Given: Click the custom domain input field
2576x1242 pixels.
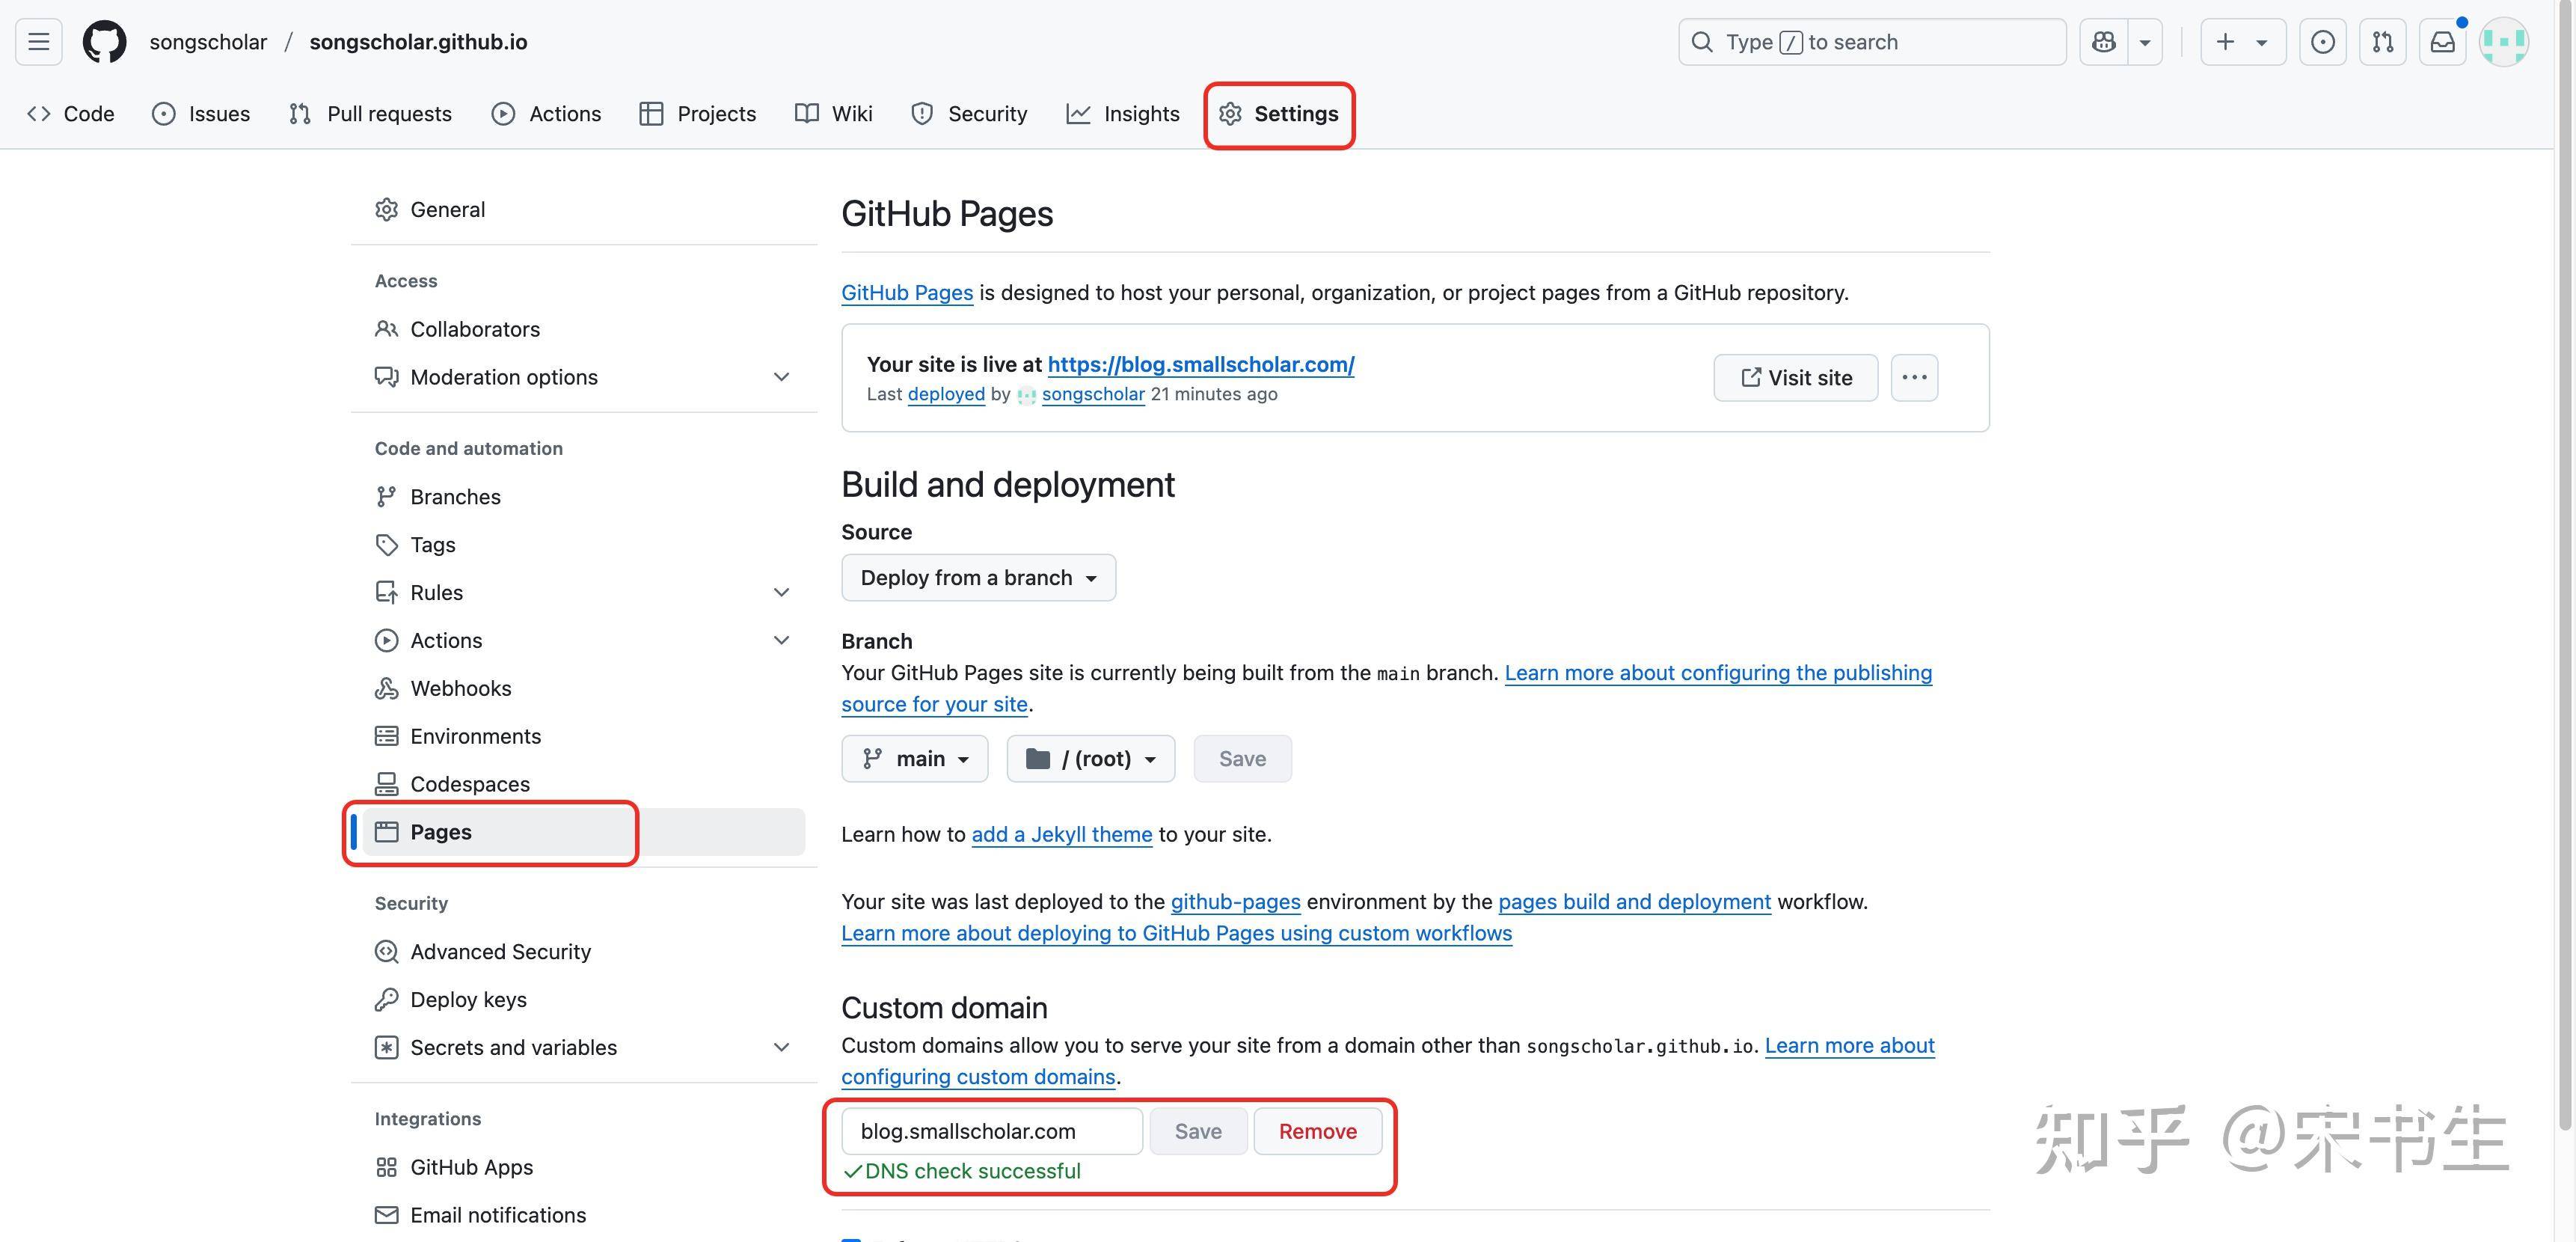Looking at the screenshot, I should click(x=992, y=1131).
